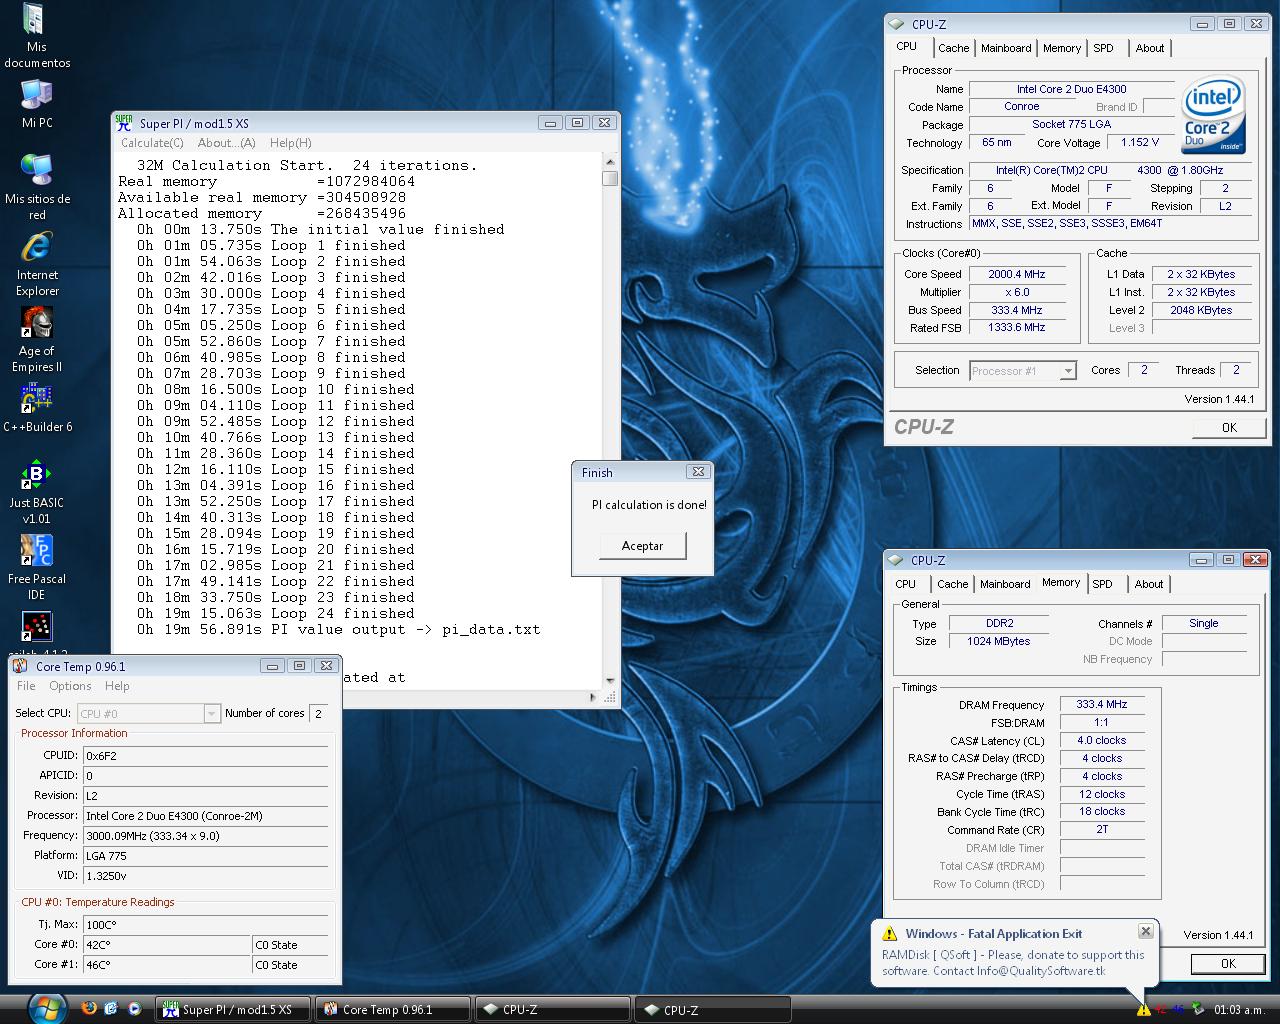
Task: Switch to CPU tab in bottom CPU-Z
Action: click(x=906, y=584)
